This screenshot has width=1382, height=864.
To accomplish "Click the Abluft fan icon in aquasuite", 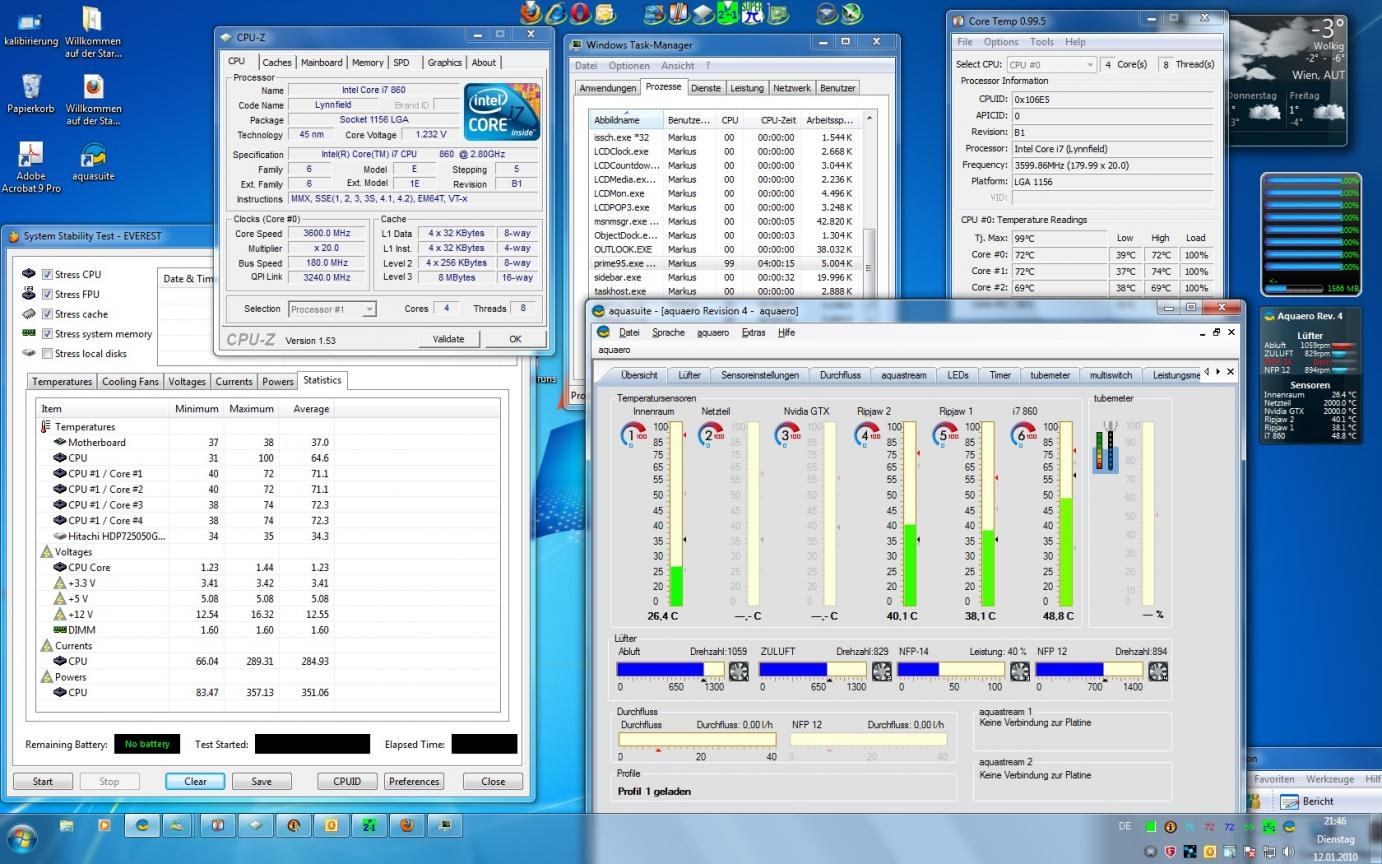I will click(x=740, y=671).
